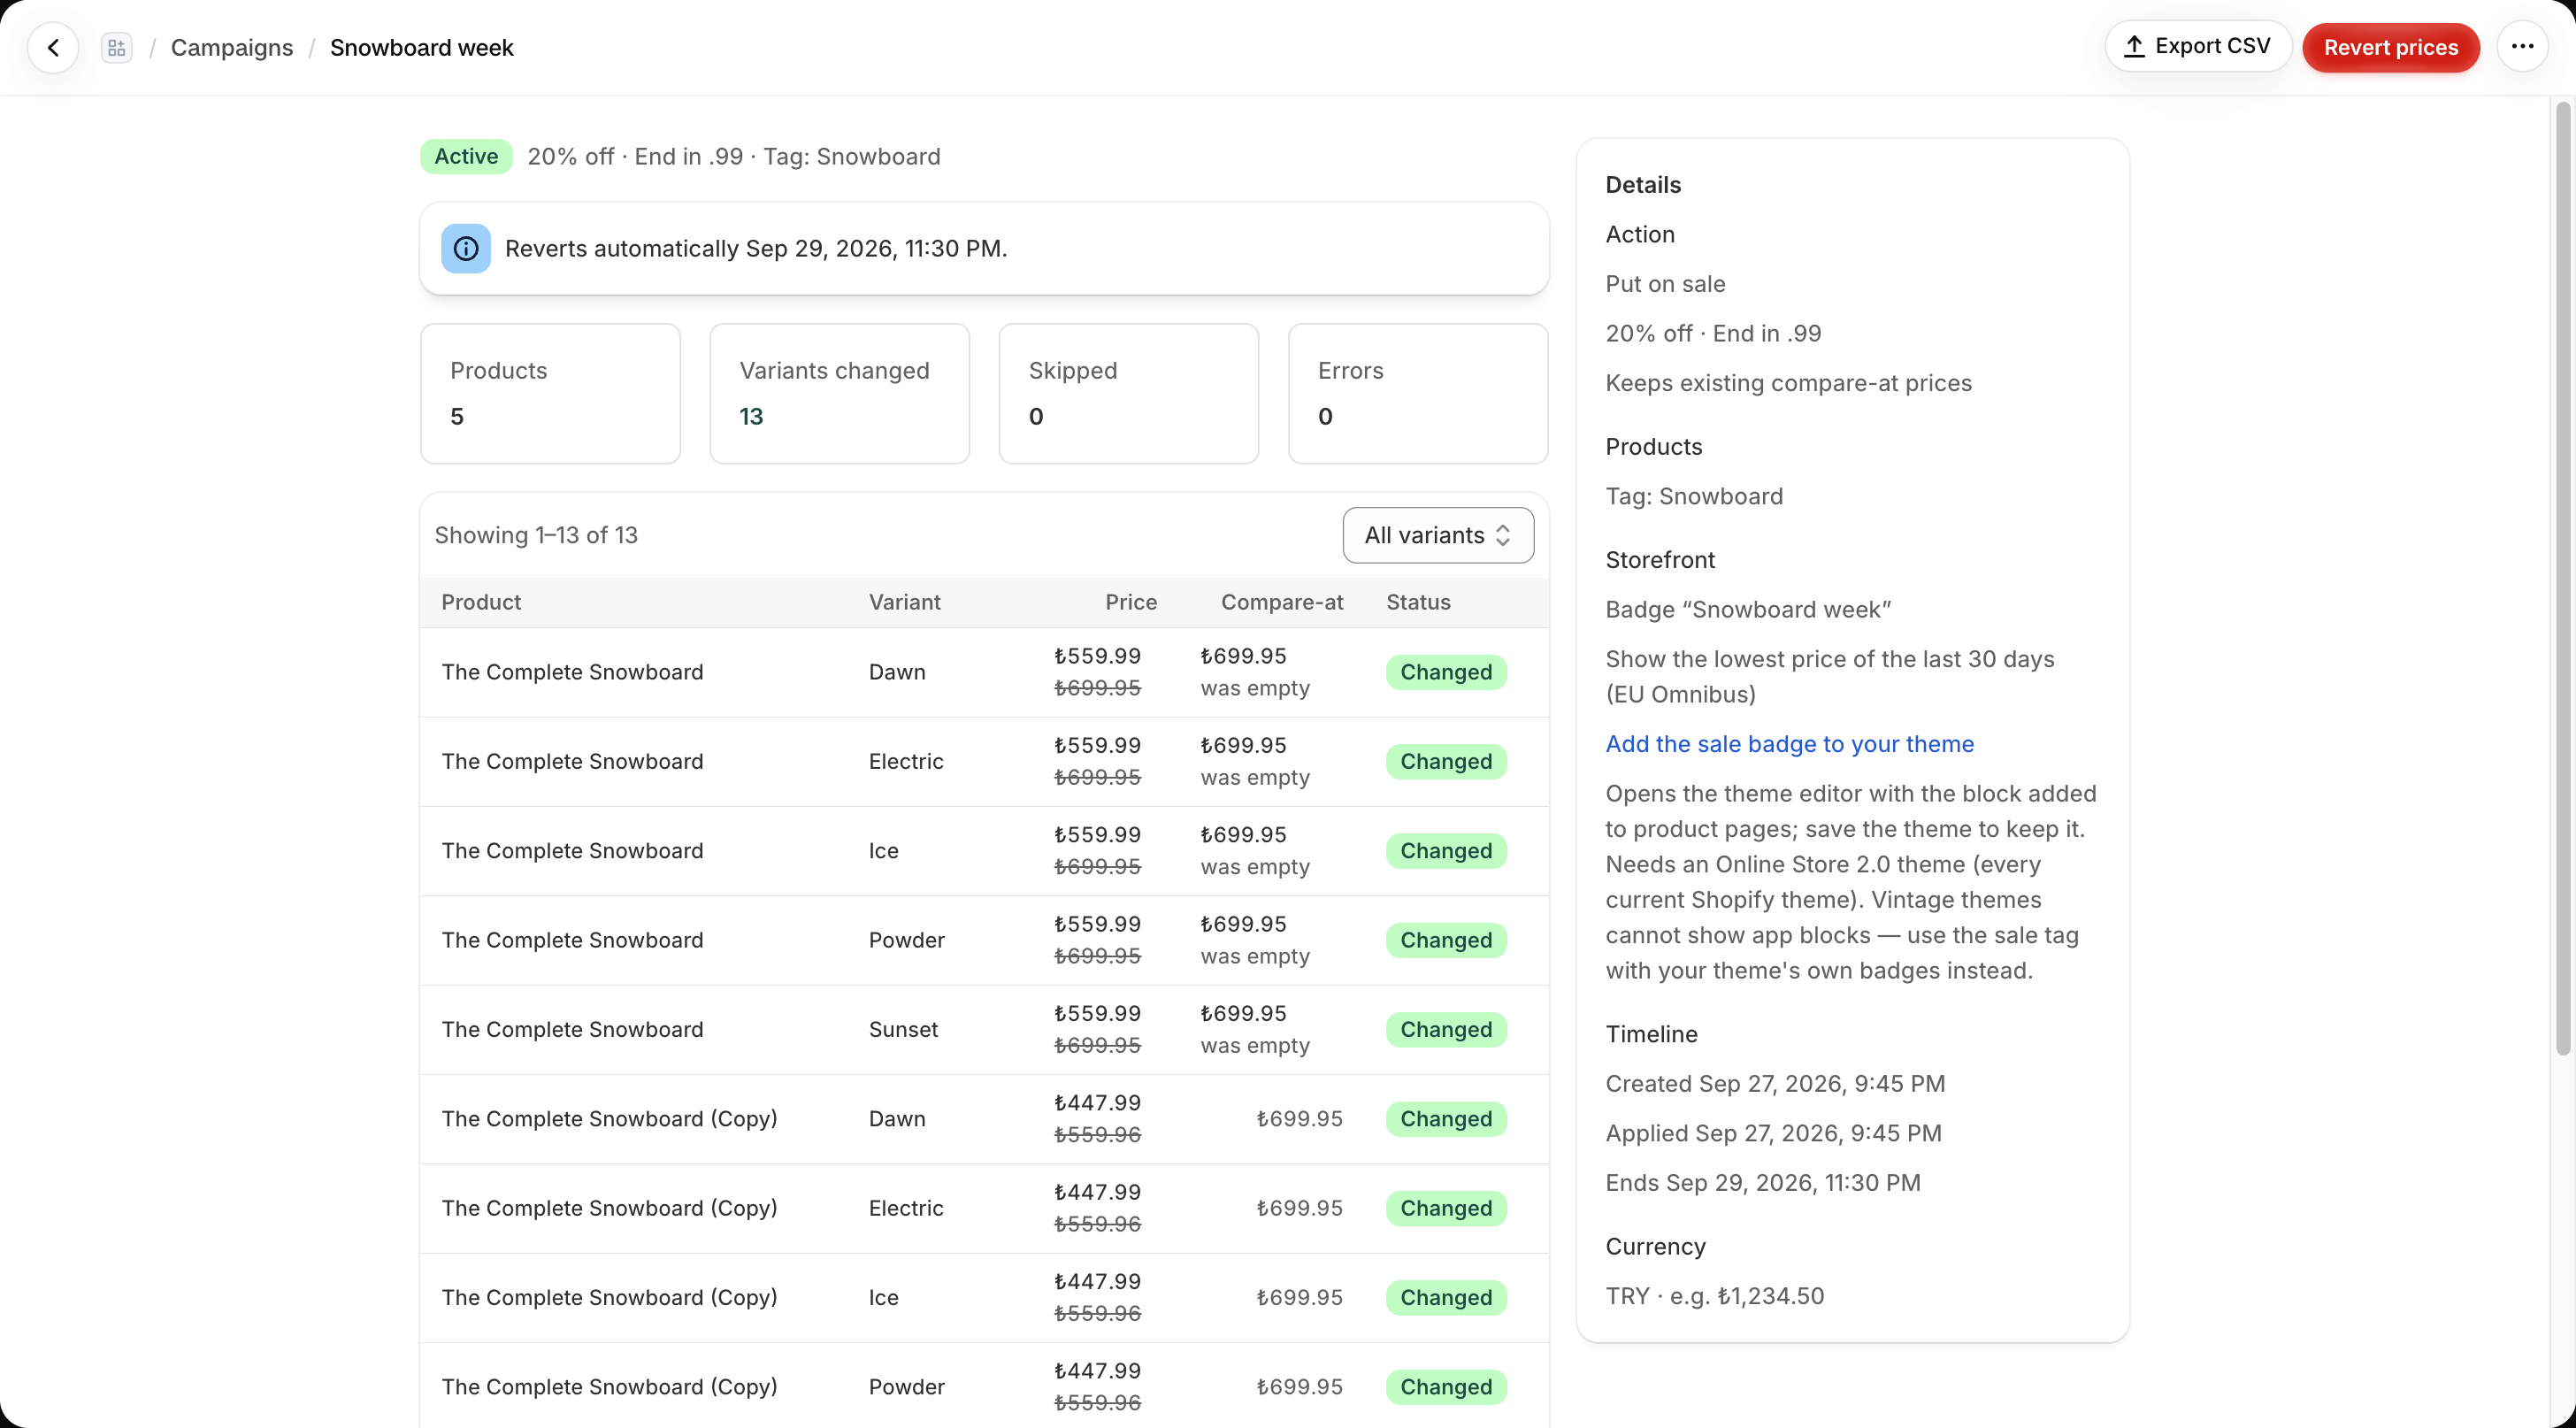Select The Complete Snowboard Sunset row name
The image size is (2576, 1428).
(572, 1029)
